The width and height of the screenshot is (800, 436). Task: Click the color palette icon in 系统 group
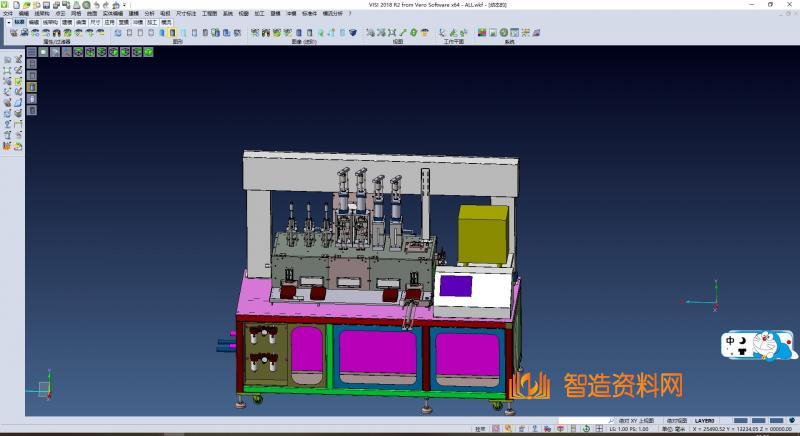click(482, 33)
